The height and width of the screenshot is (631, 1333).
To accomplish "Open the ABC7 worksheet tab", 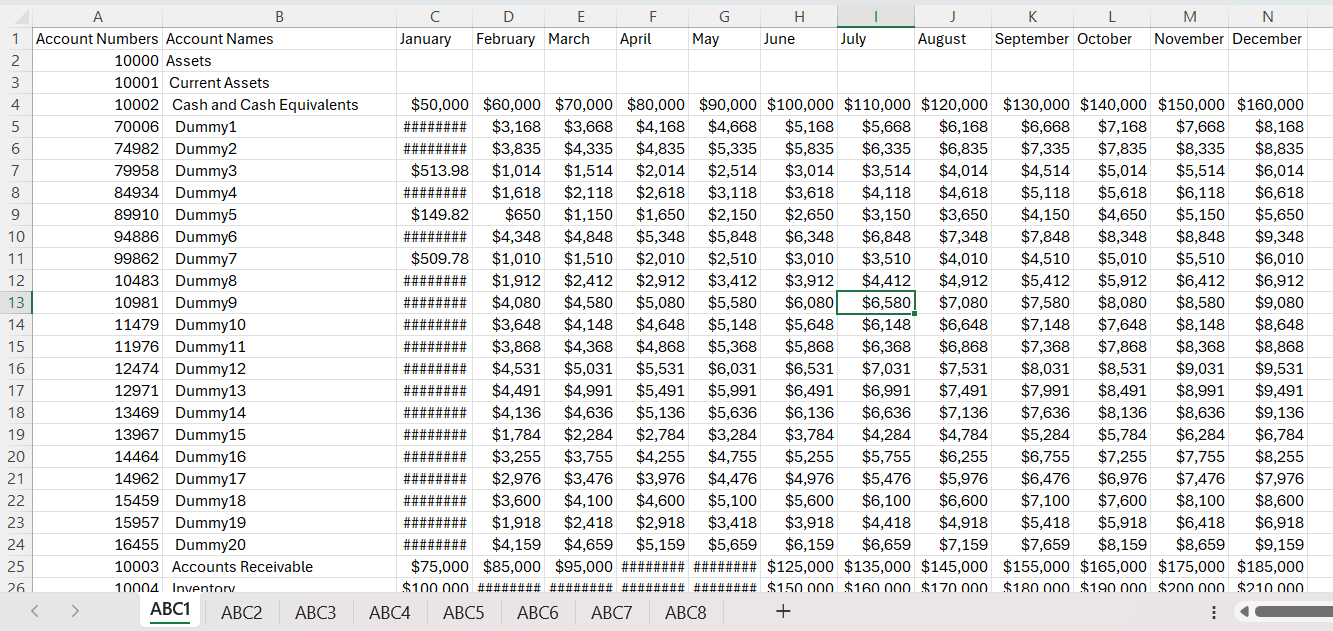I will (x=611, y=612).
